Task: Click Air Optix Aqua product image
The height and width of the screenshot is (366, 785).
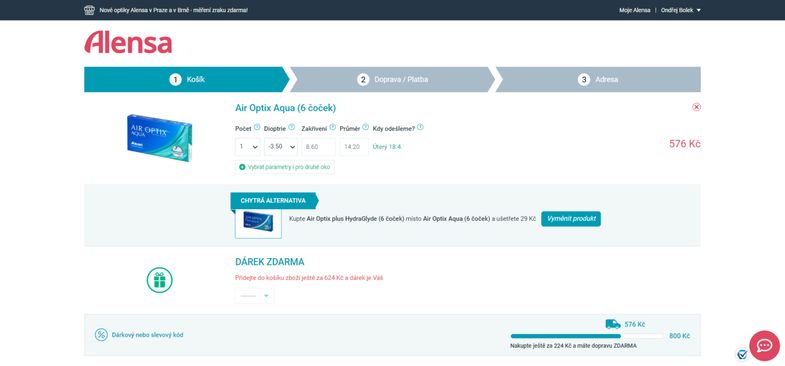Action: pos(159,138)
